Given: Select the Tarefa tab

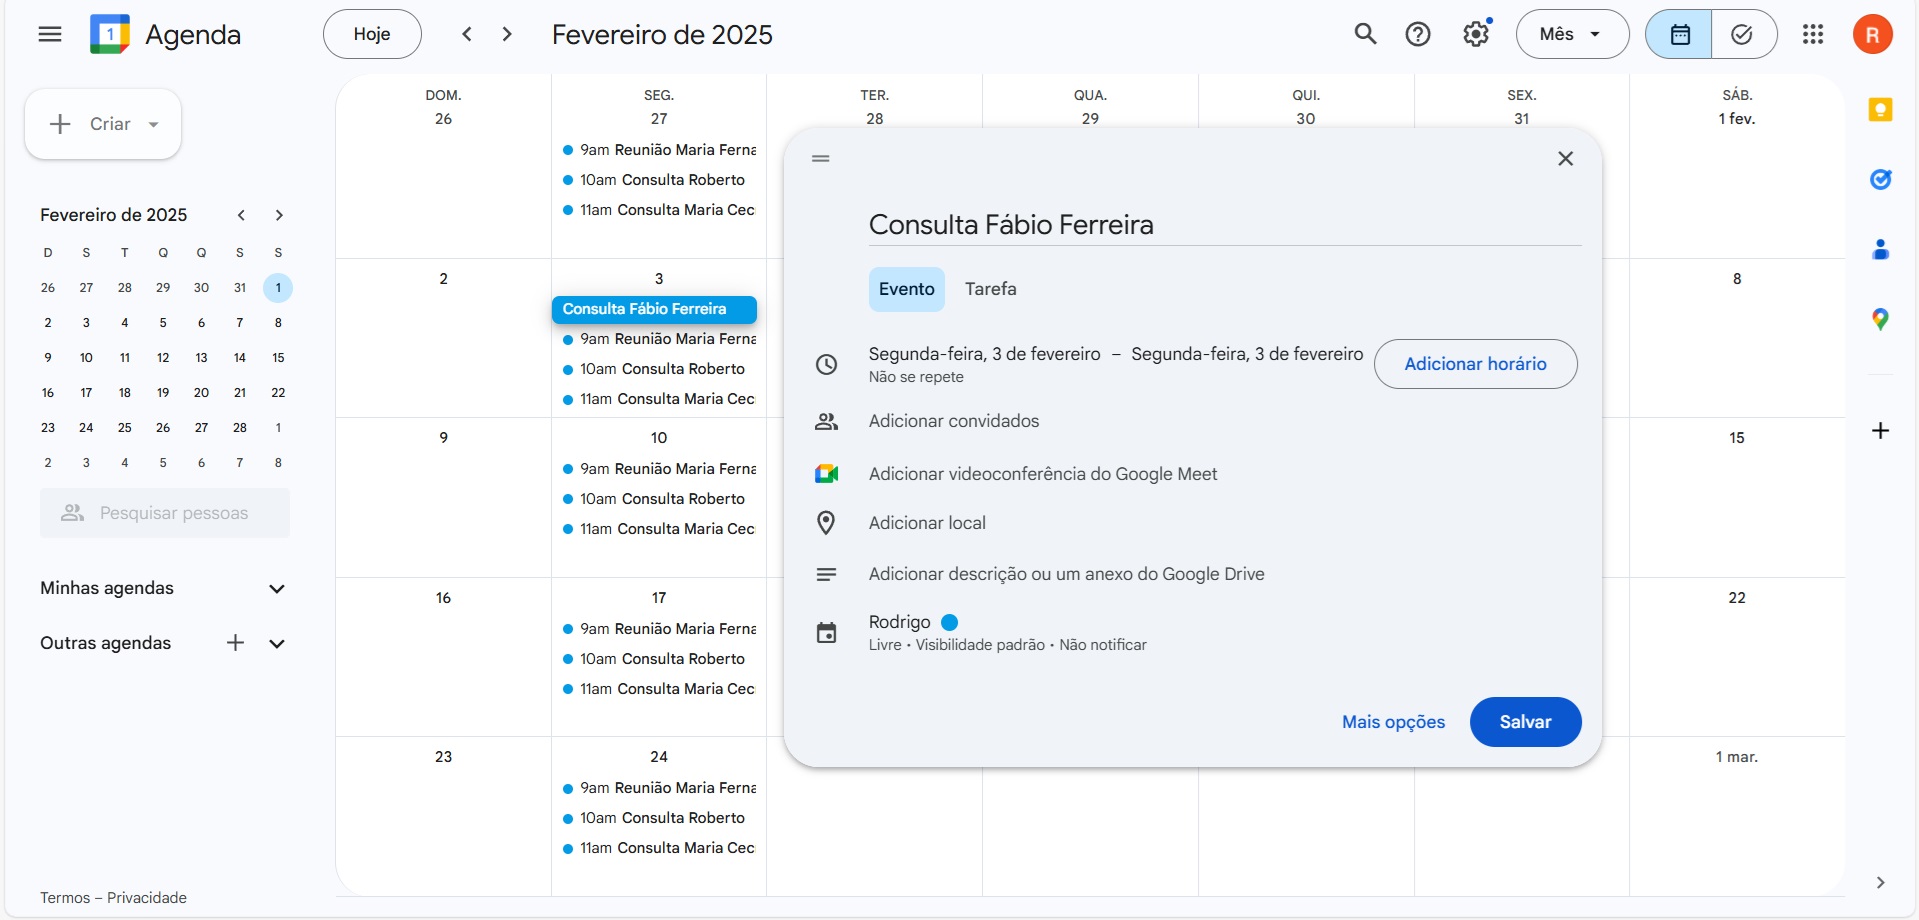Looking at the screenshot, I should point(990,289).
